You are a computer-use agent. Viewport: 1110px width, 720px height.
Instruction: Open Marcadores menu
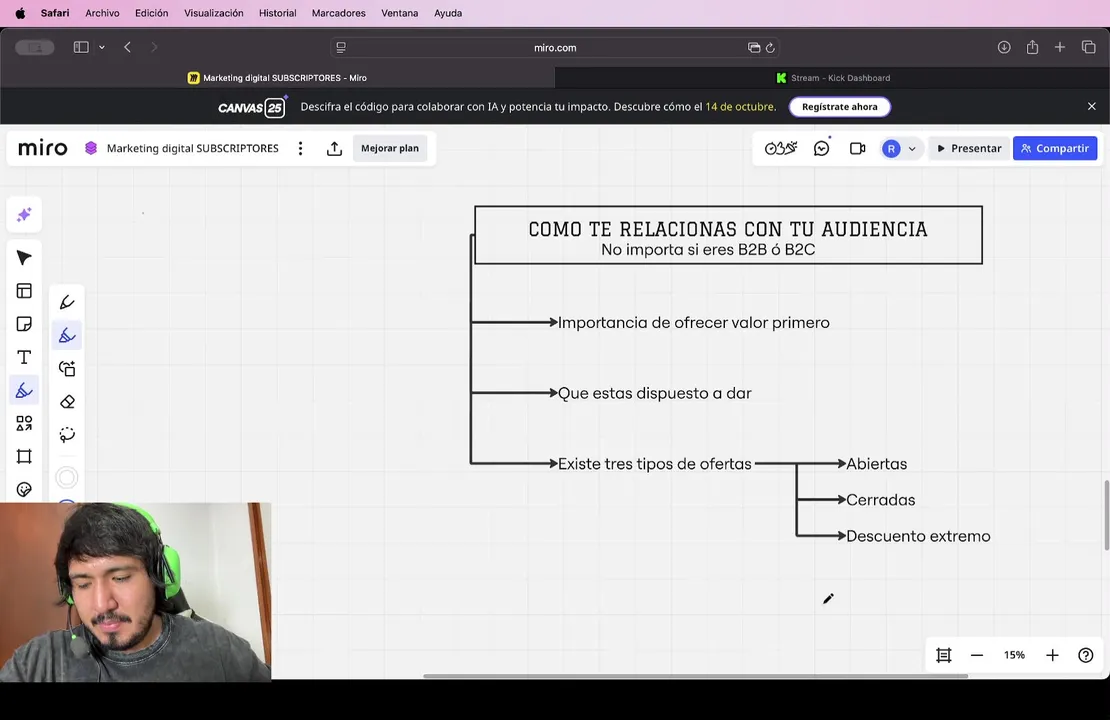338,13
